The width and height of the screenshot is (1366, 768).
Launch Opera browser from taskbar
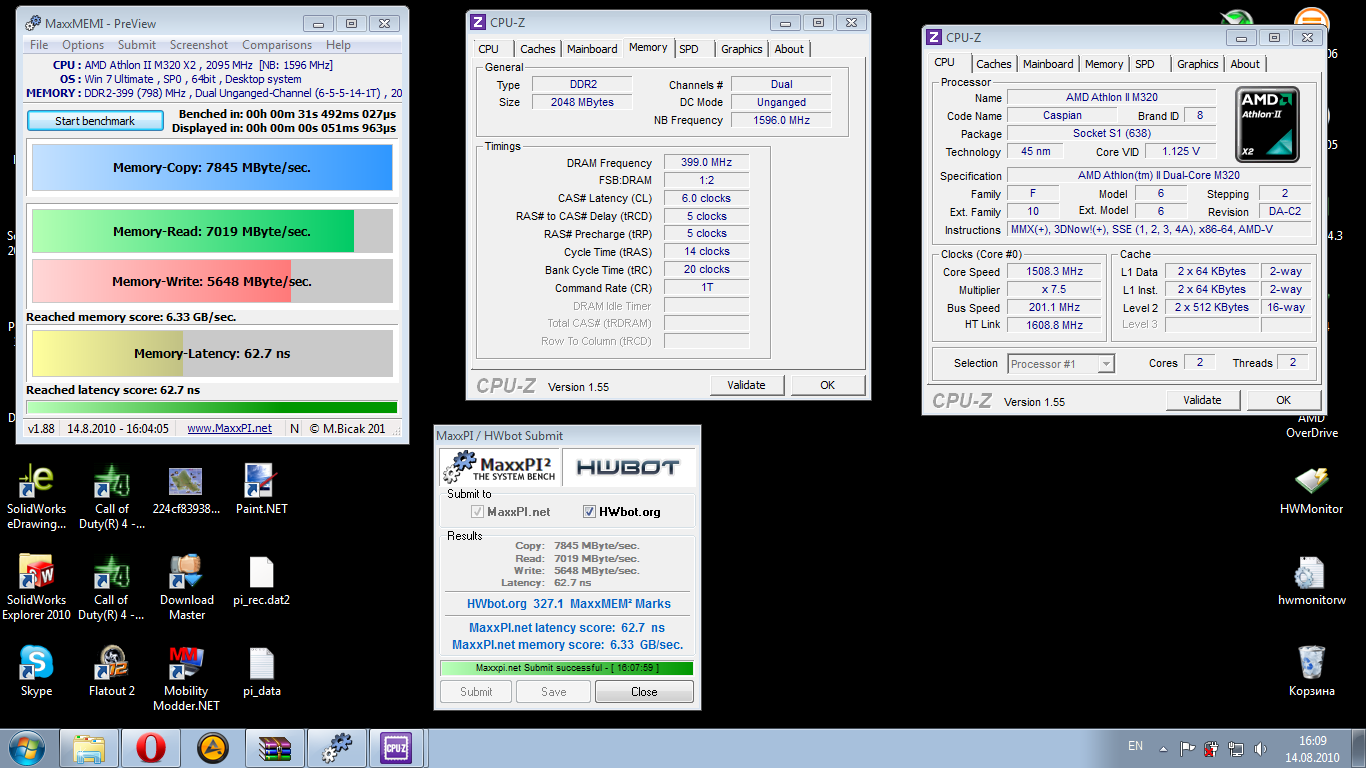pos(150,748)
